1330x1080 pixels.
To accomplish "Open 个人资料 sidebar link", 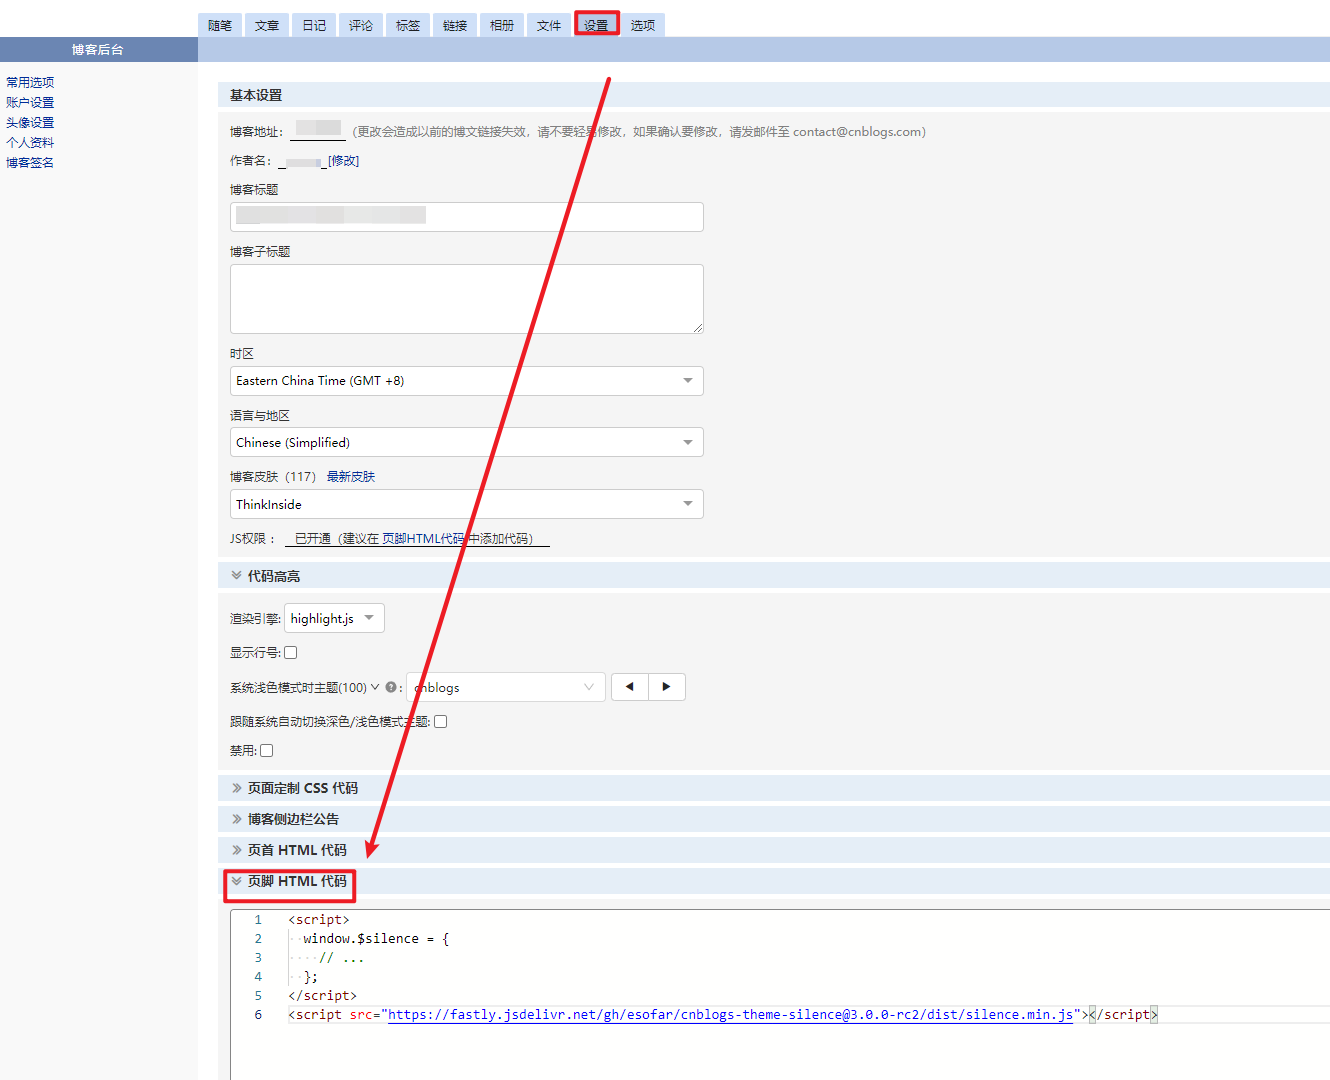I will click(x=30, y=142).
